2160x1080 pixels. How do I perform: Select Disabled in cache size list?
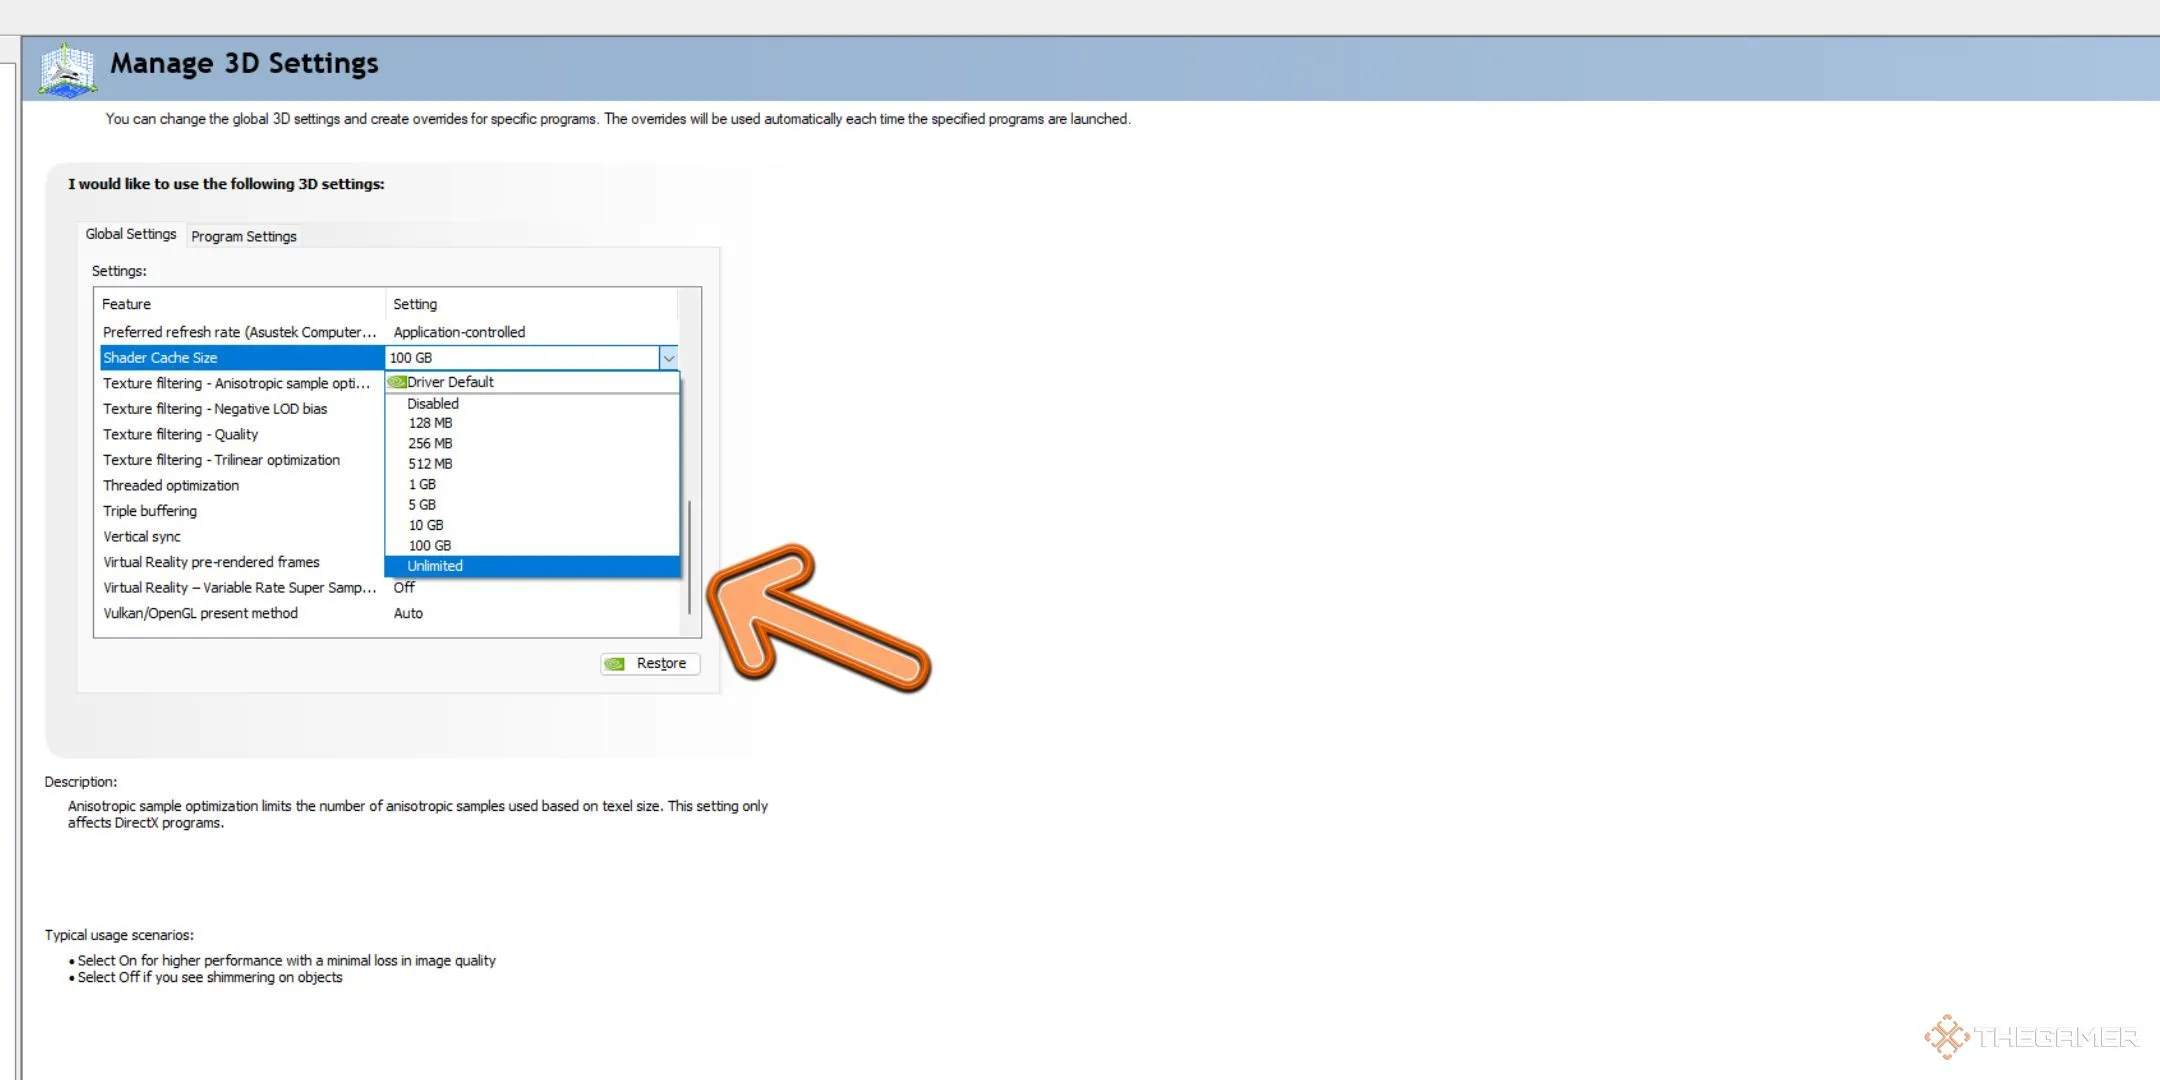click(532, 403)
